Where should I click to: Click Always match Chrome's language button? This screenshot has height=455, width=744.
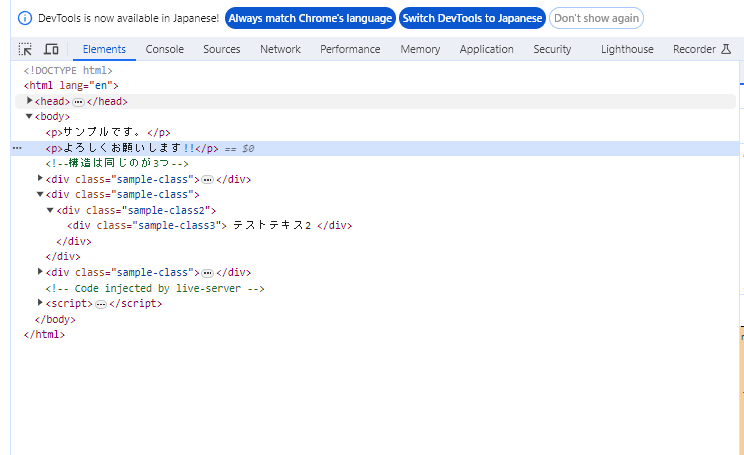click(310, 18)
